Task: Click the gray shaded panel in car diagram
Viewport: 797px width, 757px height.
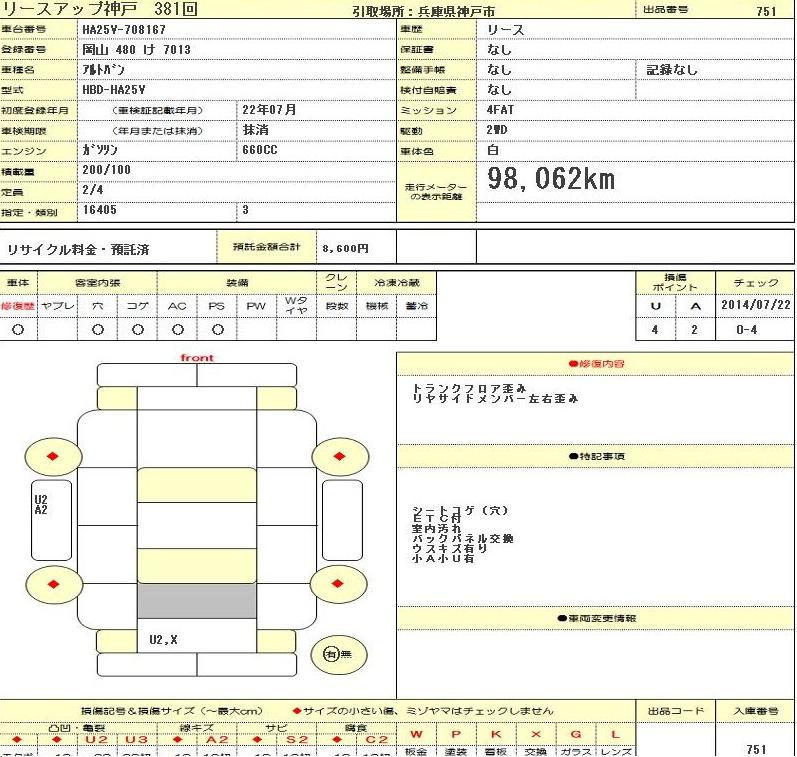Action: [x=196, y=601]
